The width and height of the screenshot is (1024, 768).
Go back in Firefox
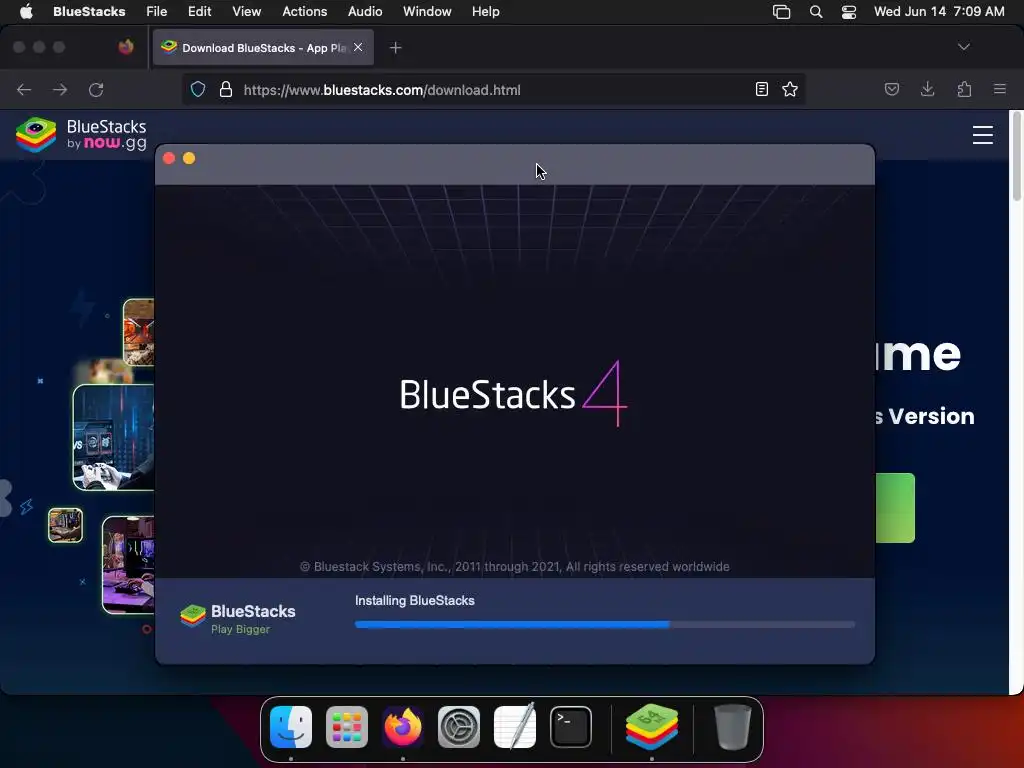point(24,89)
